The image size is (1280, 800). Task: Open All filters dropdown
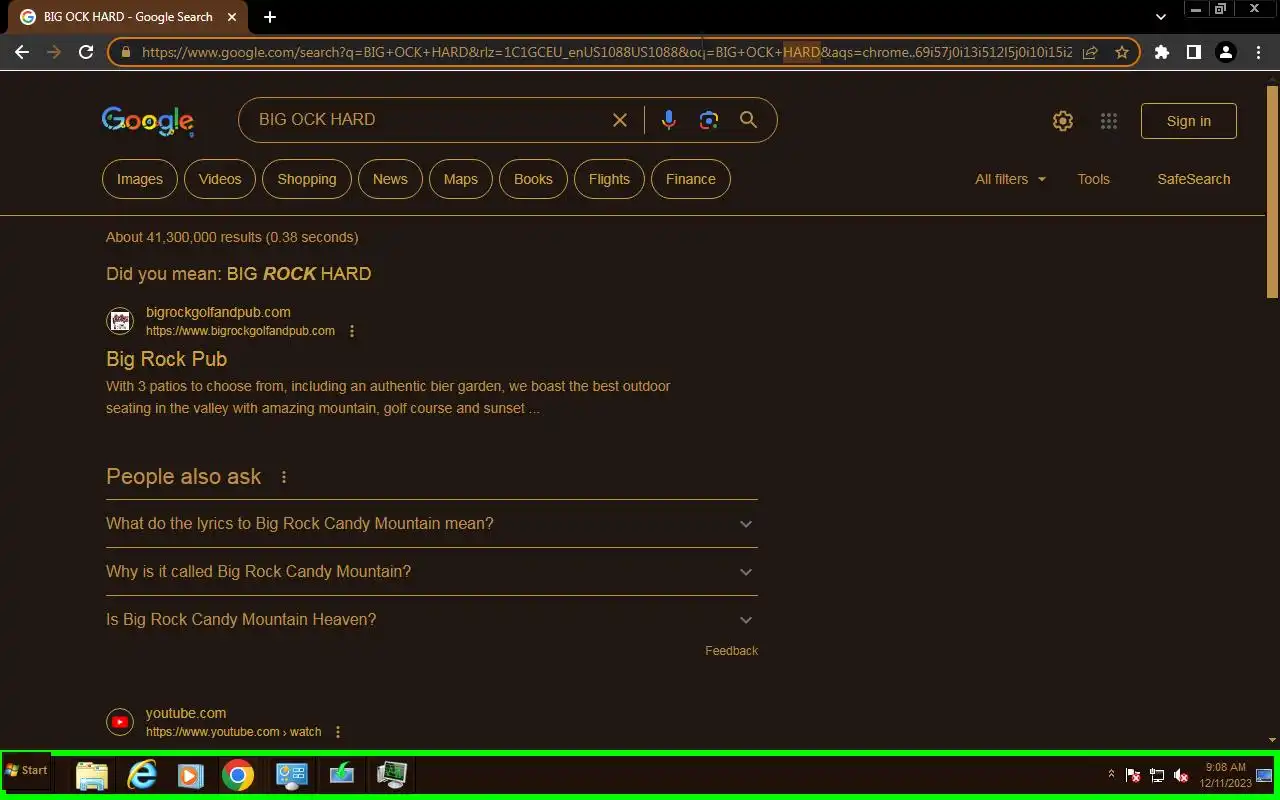point(1011,179)
